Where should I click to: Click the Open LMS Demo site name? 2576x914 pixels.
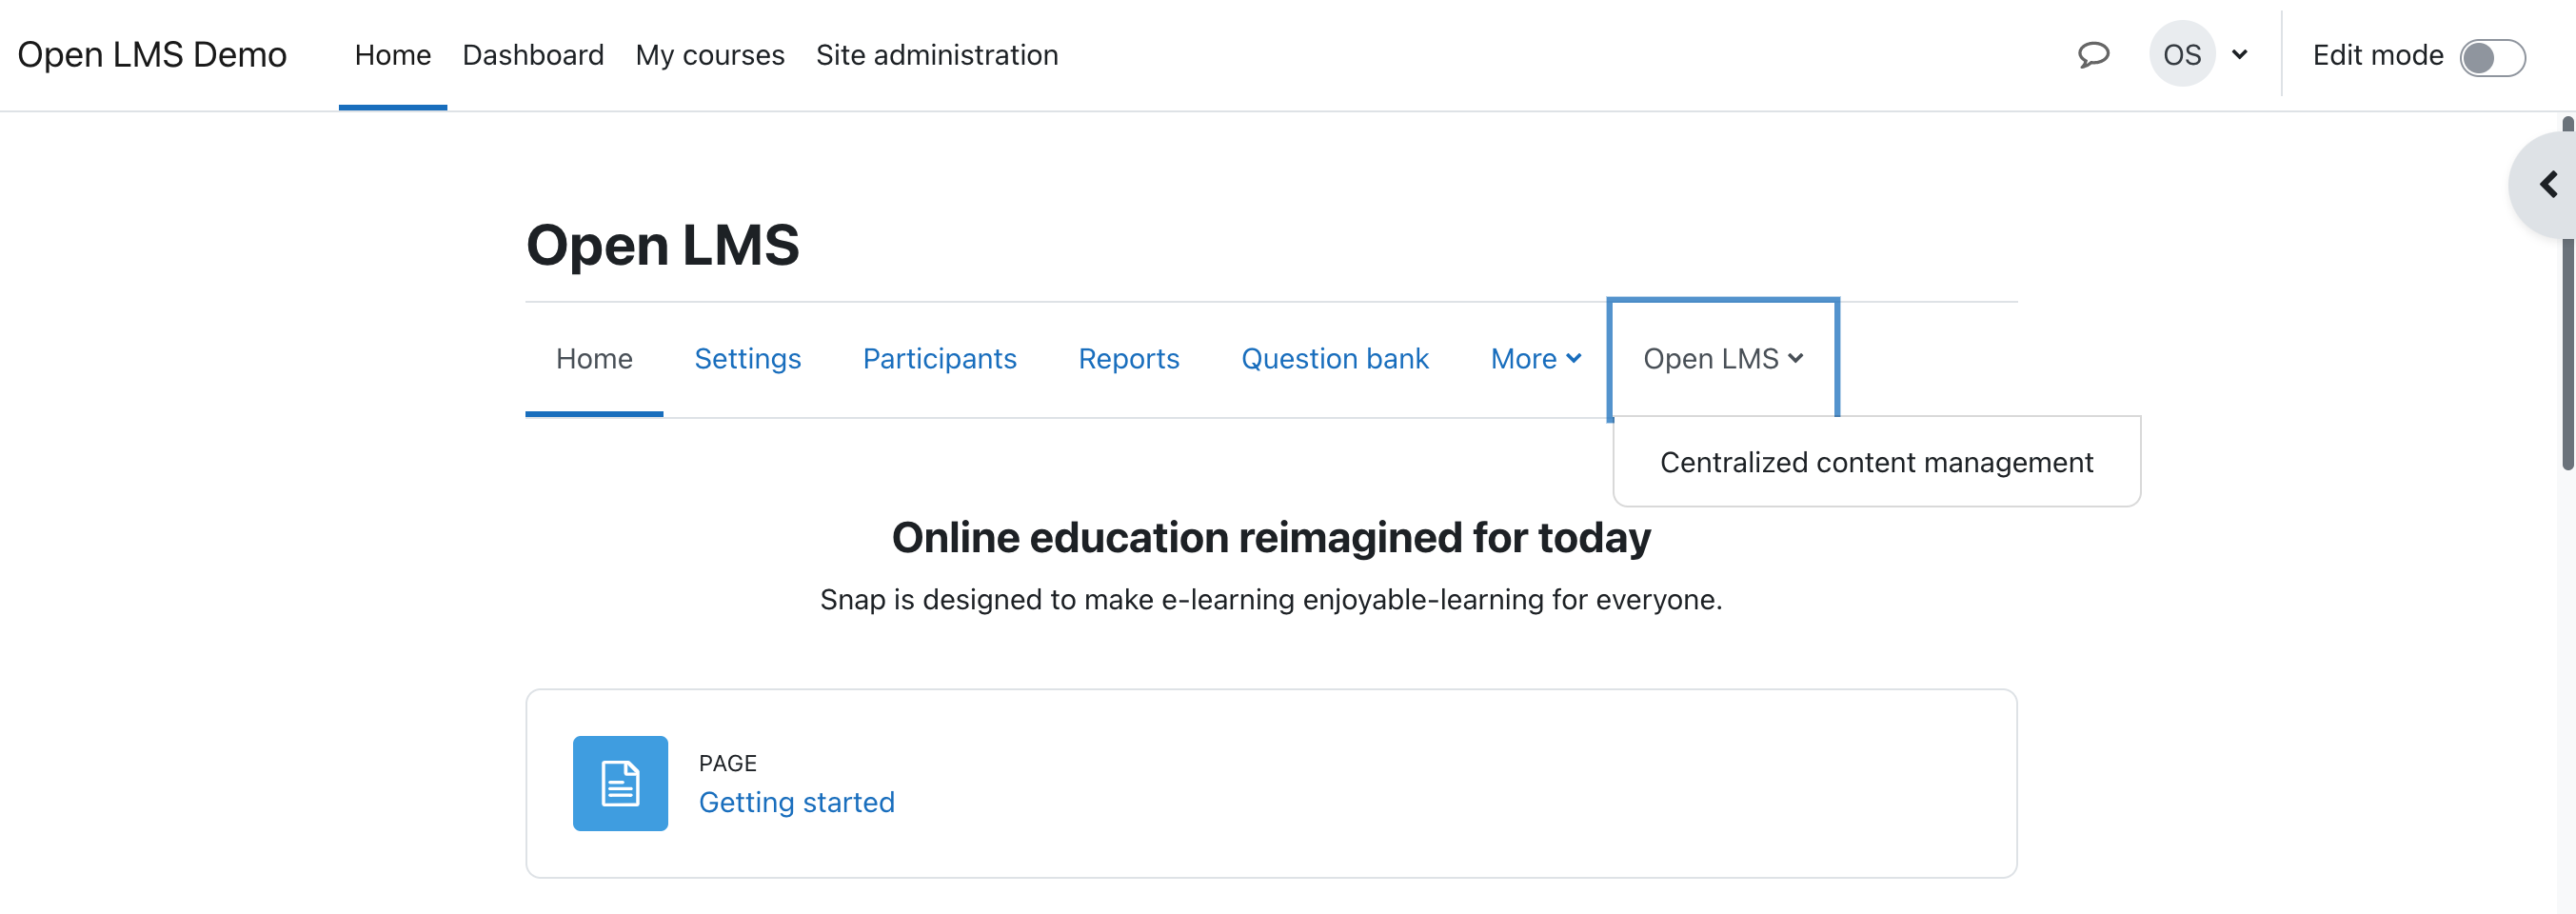[x=151, y=54]
